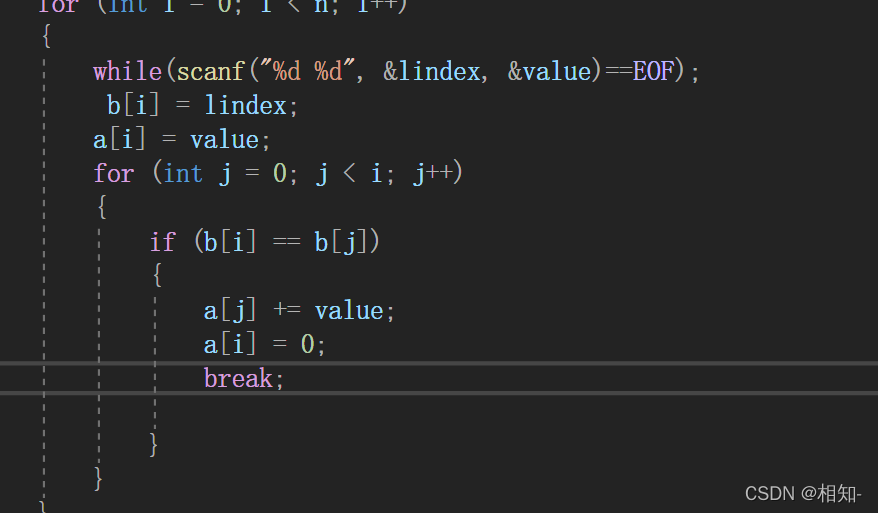Click the while(scanf("%d %d" line
Image resolution: width=878 pixels, height=513 pixels.
click(396, 72)
